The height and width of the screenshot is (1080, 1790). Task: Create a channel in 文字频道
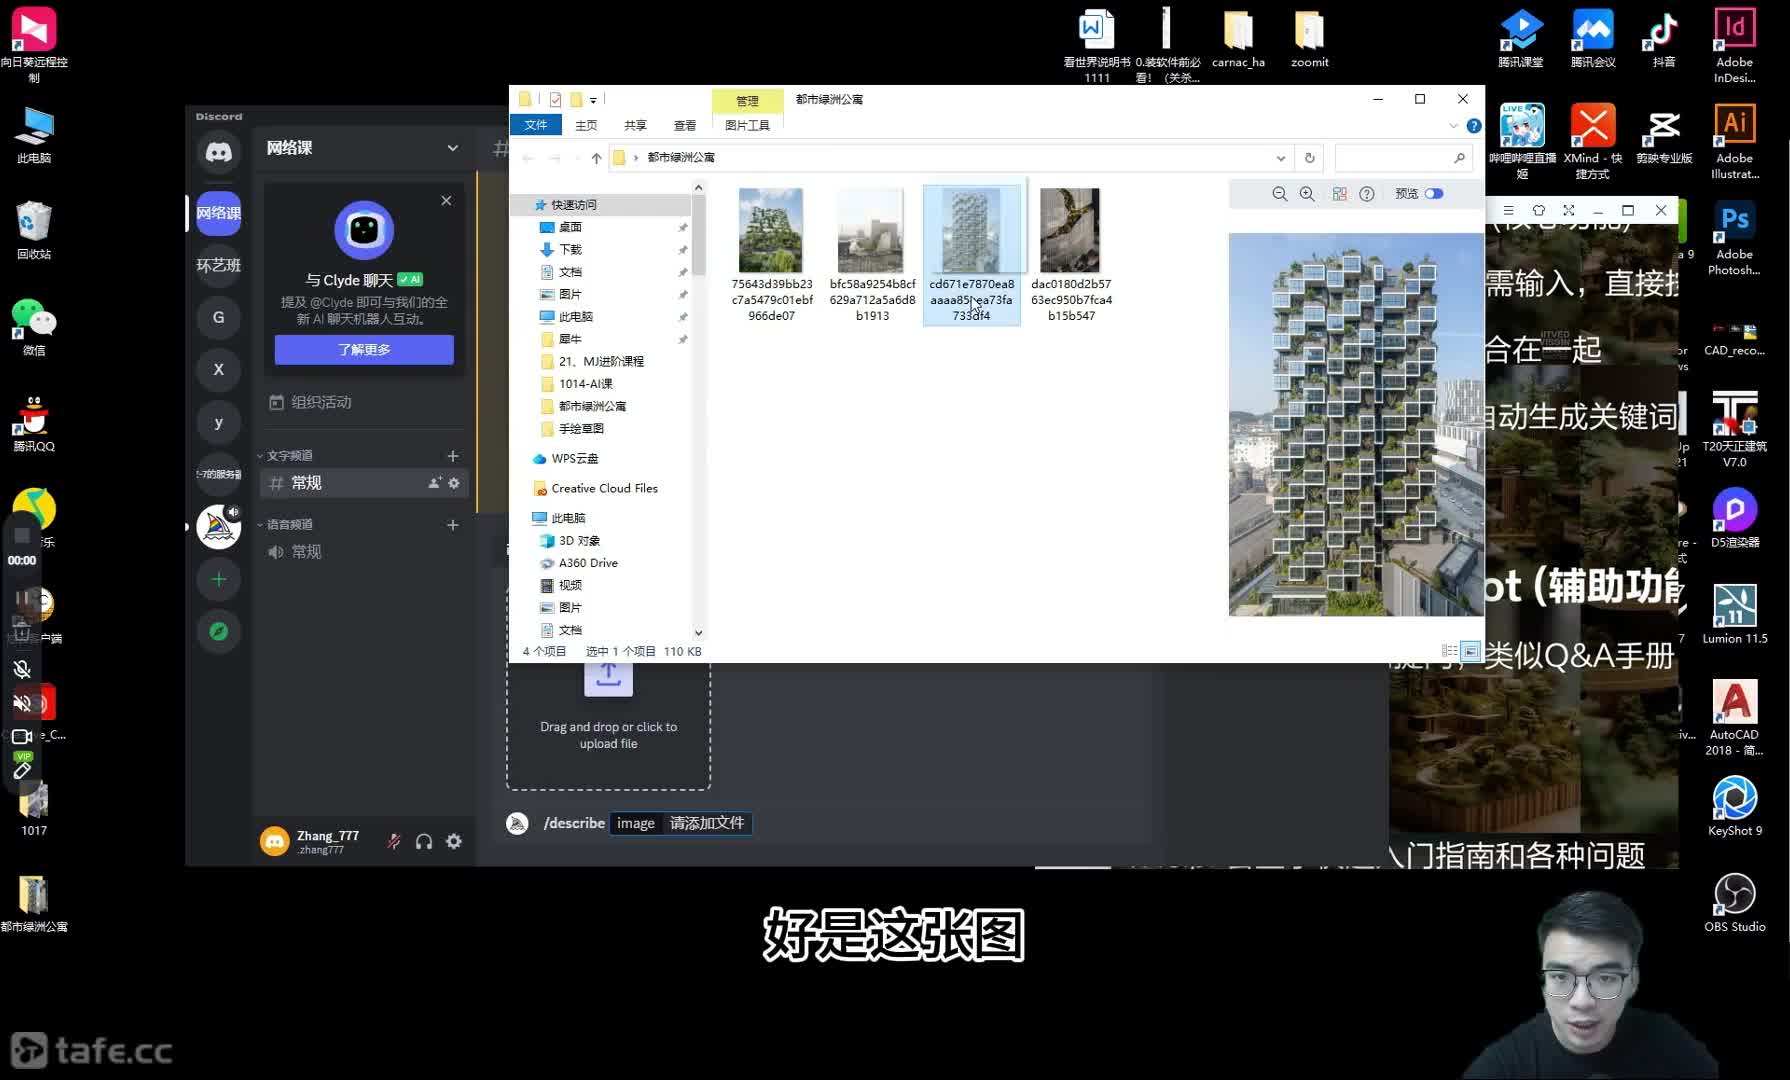(x=452, y=456)
